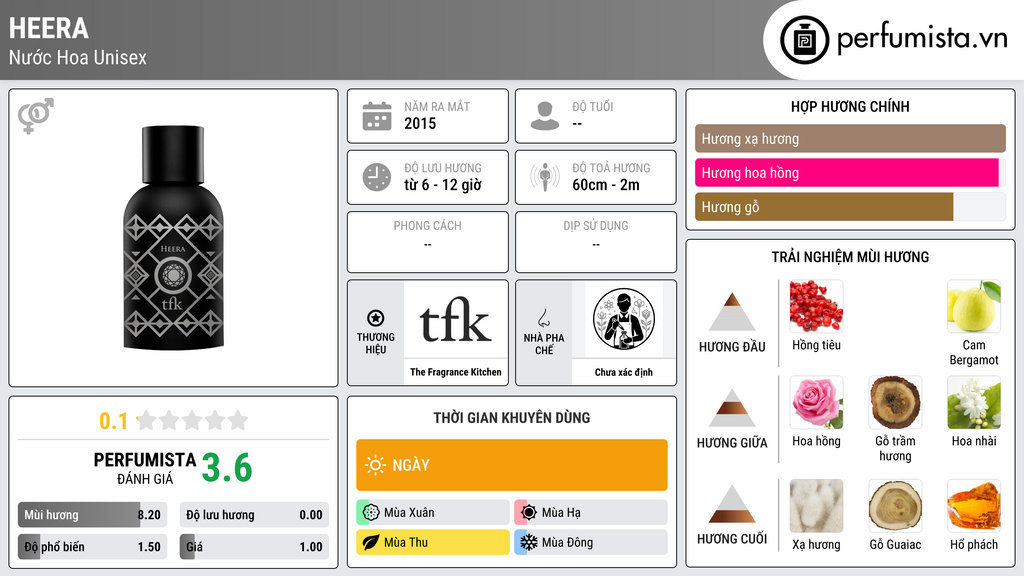Click the Phong cách style card
Image resolution: width=1024 pixels, height=576 pixels.
[x=428, y=242]
